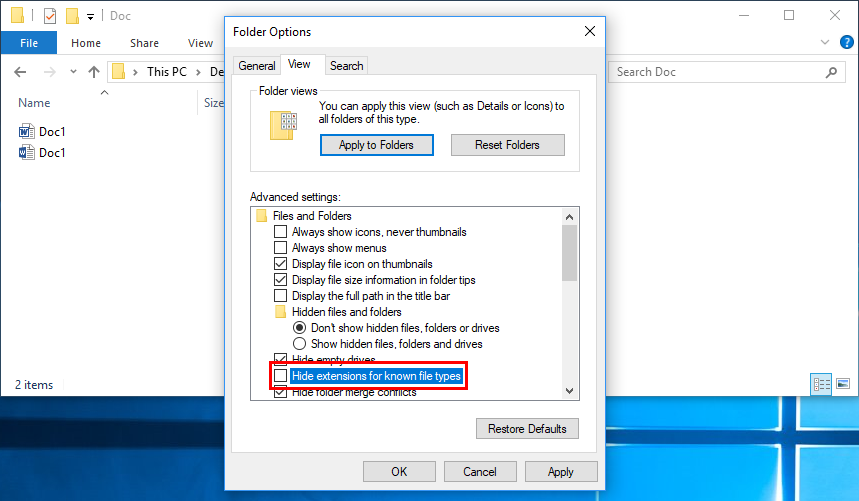Viewport: 859px width, 501px height.
Task: Switch to the General tab
Action: coord(256,66)
